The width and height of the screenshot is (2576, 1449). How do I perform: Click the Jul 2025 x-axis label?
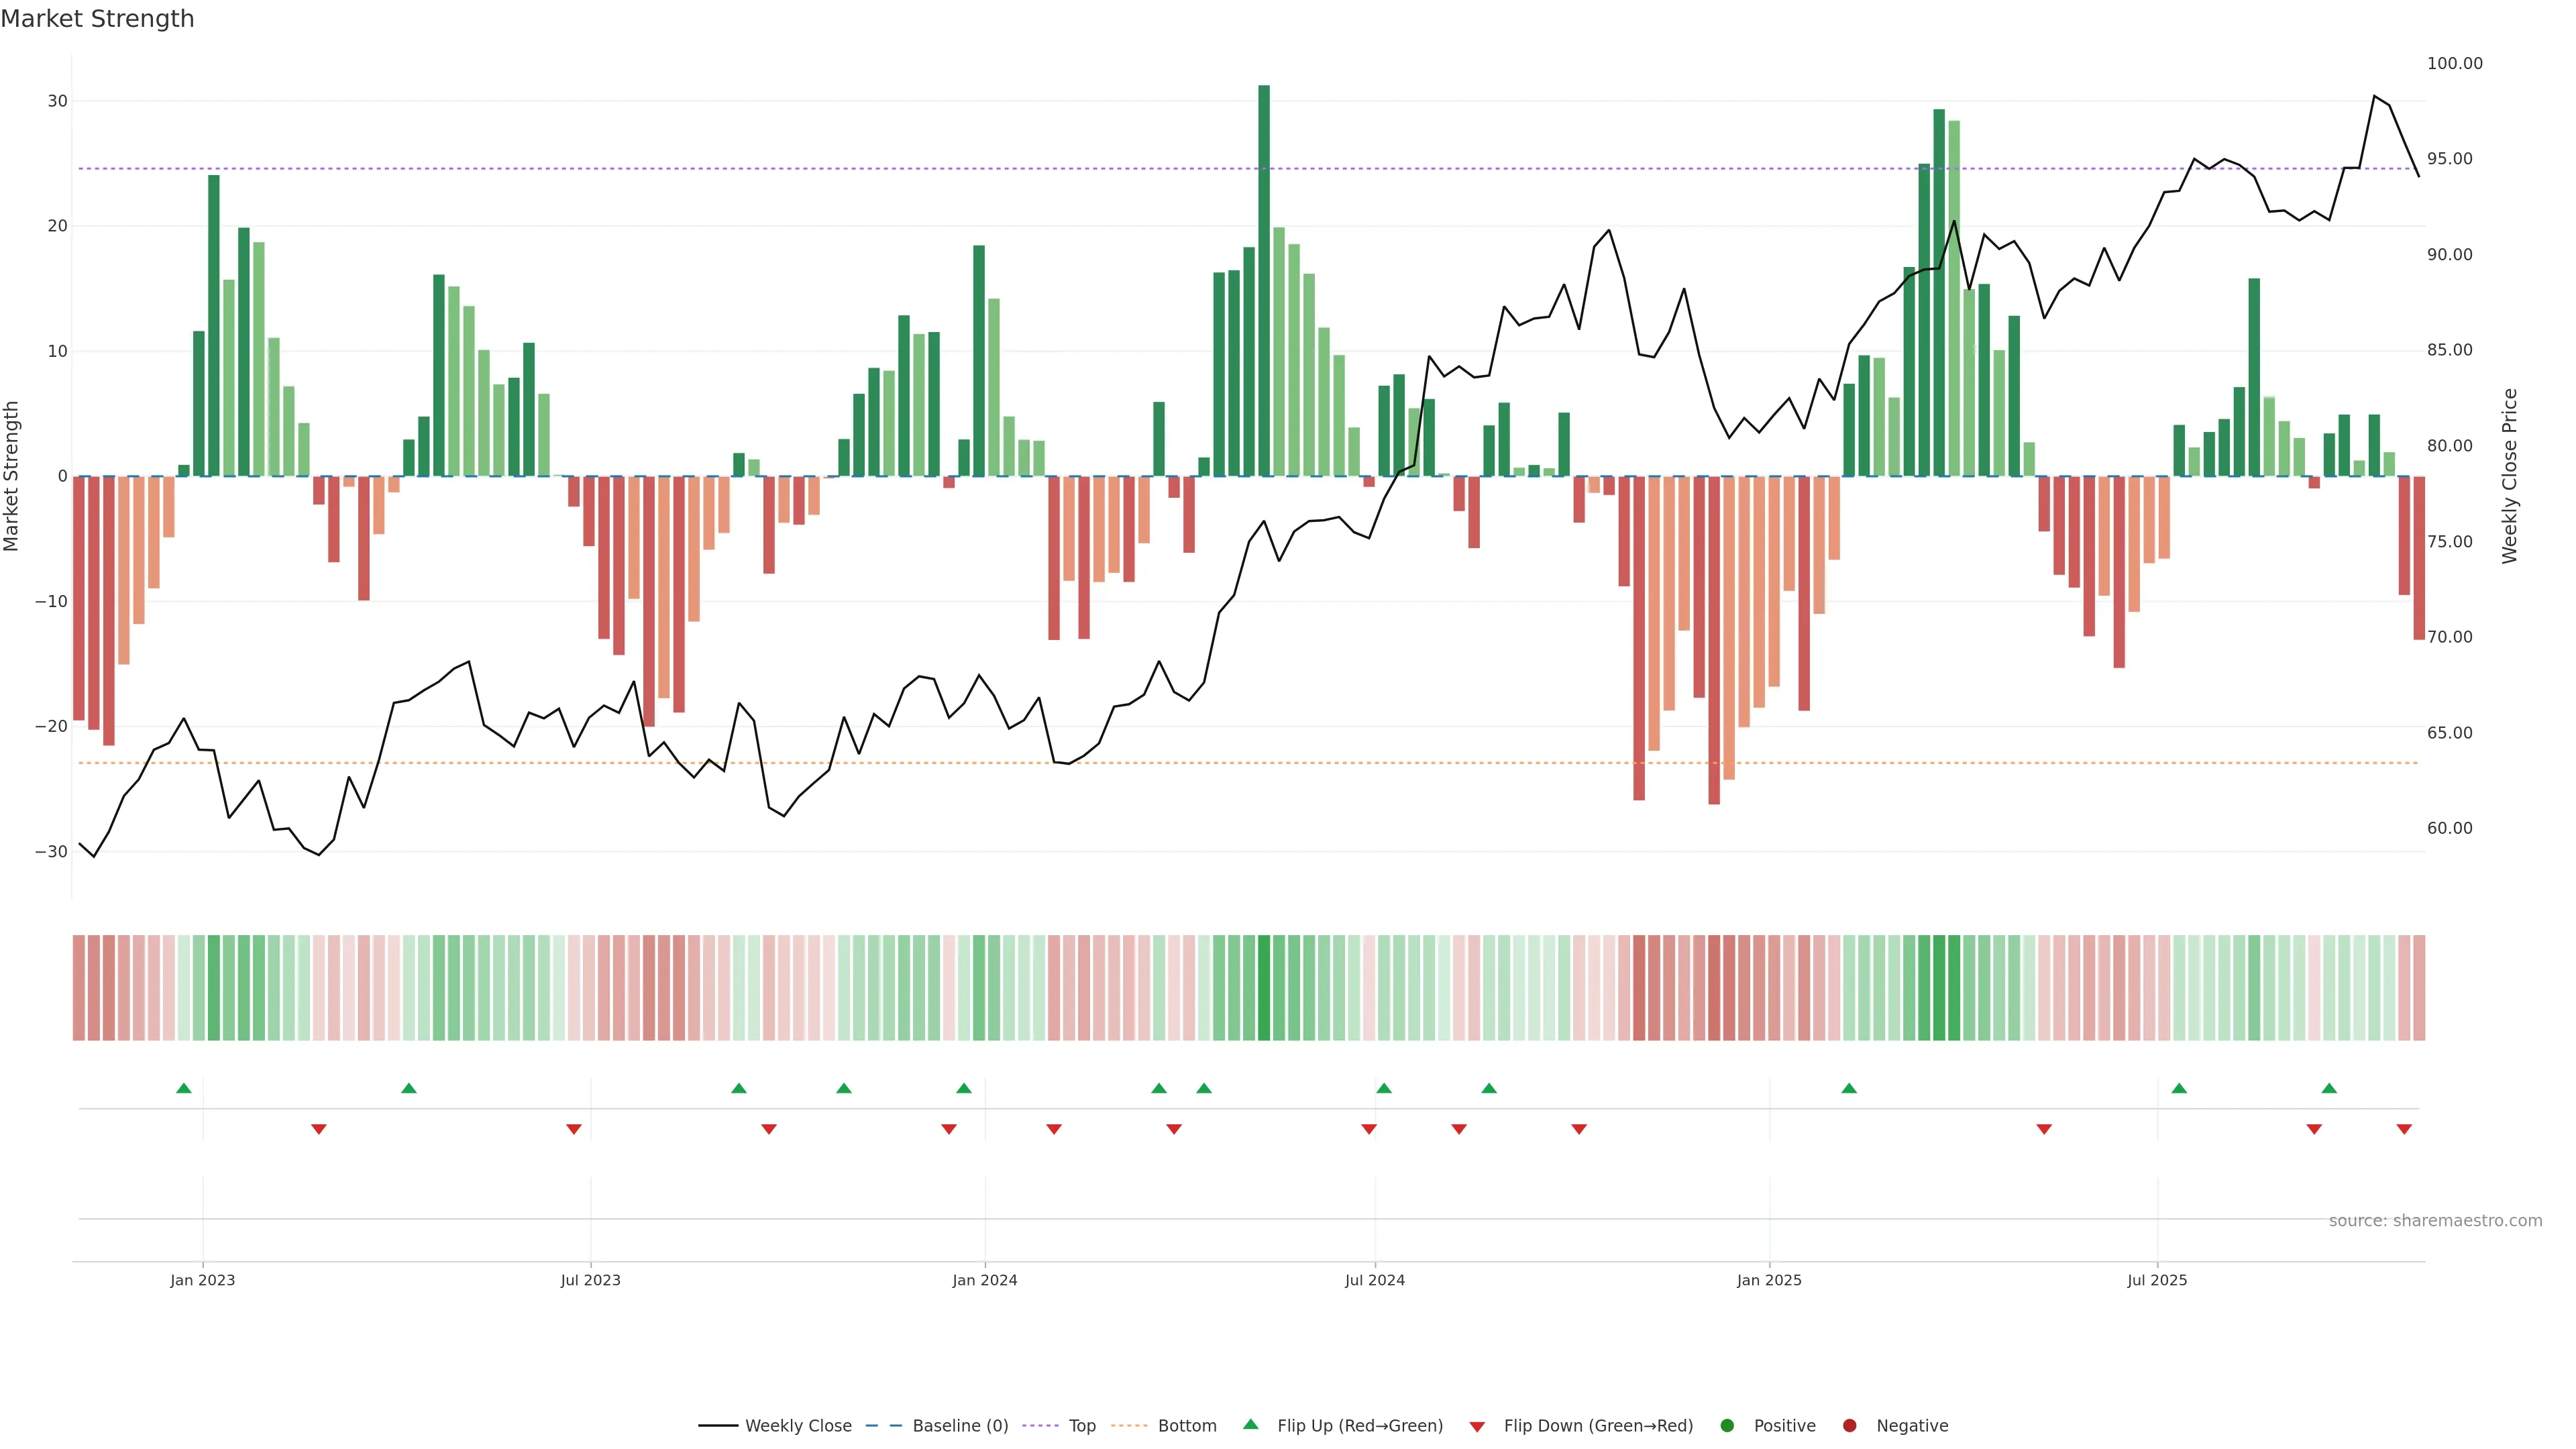click(2156, 1280)
